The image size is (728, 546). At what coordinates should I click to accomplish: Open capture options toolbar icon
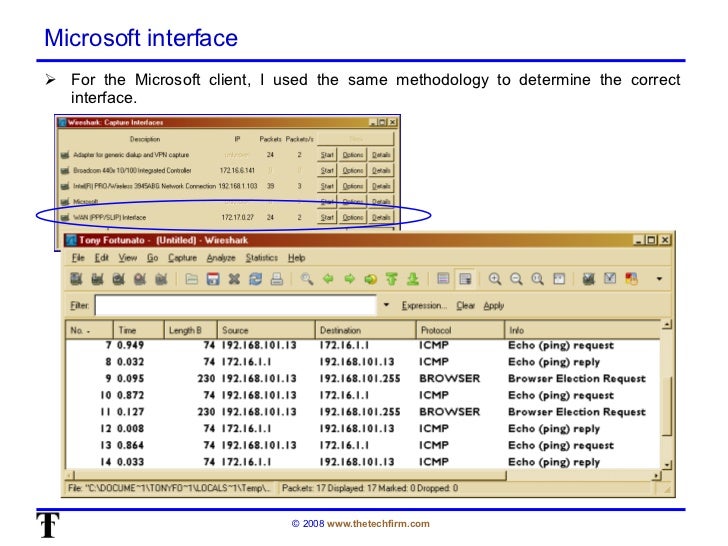(98, 279)
